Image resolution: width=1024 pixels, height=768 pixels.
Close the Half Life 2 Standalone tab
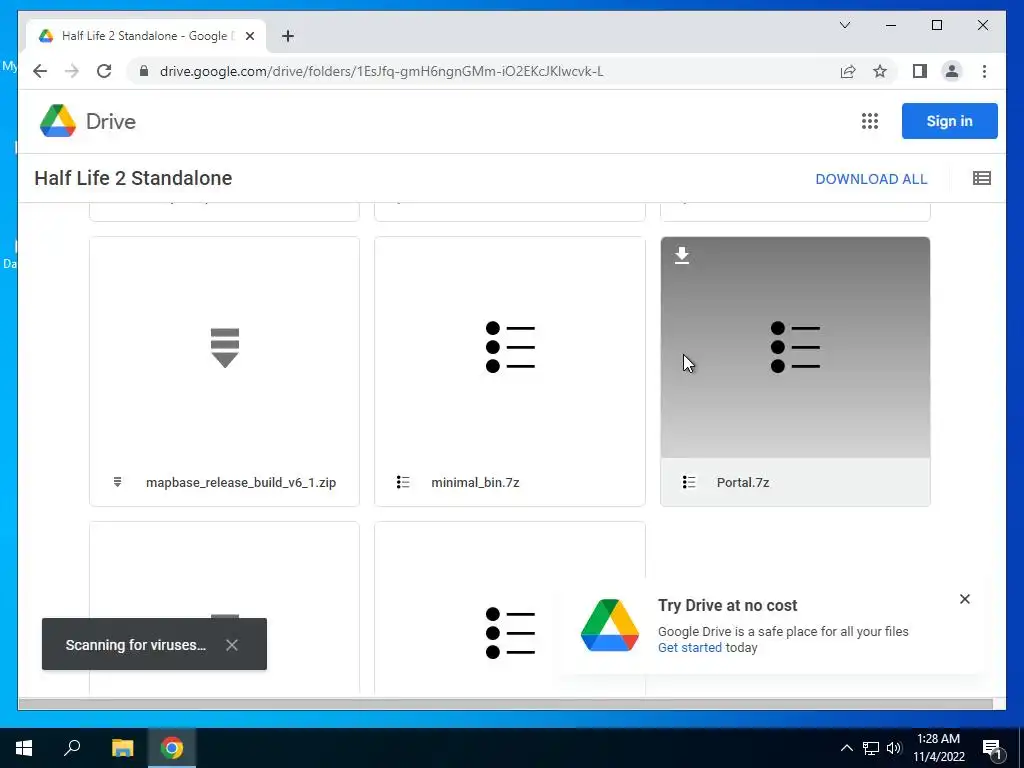[x=249, y=36]
